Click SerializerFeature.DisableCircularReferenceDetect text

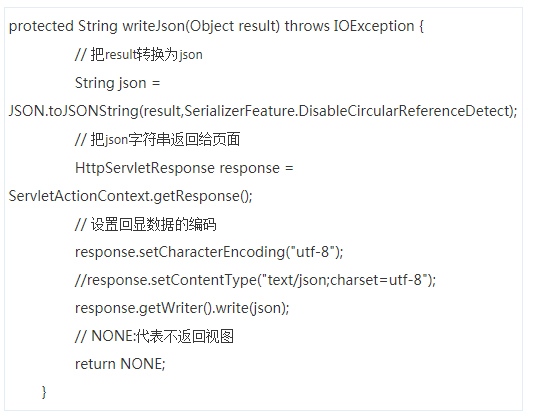[x=347, y=111]
